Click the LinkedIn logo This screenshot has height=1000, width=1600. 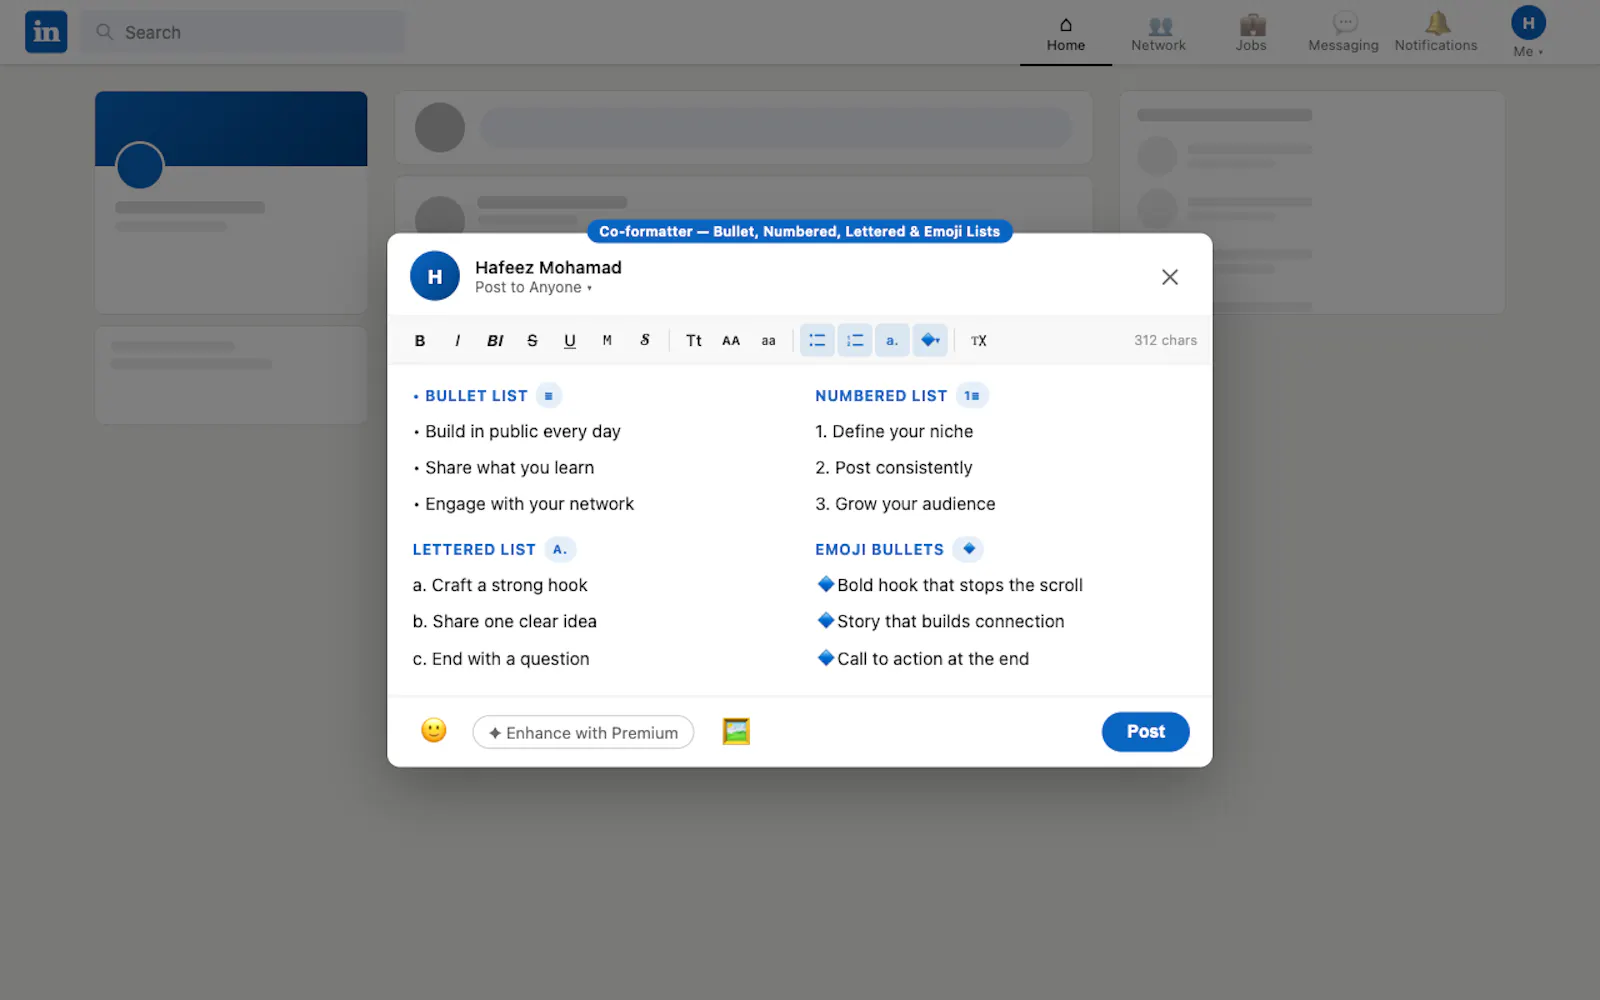coord(46,32)
